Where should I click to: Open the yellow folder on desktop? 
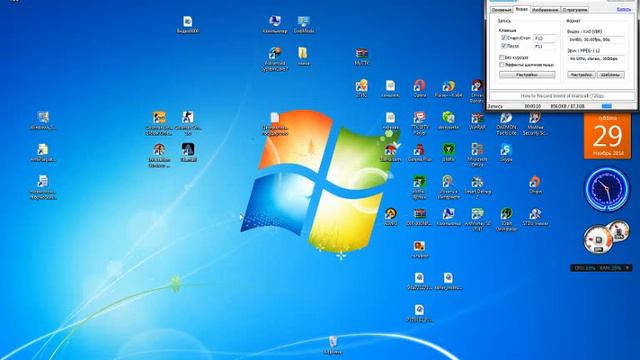point(303,56)
